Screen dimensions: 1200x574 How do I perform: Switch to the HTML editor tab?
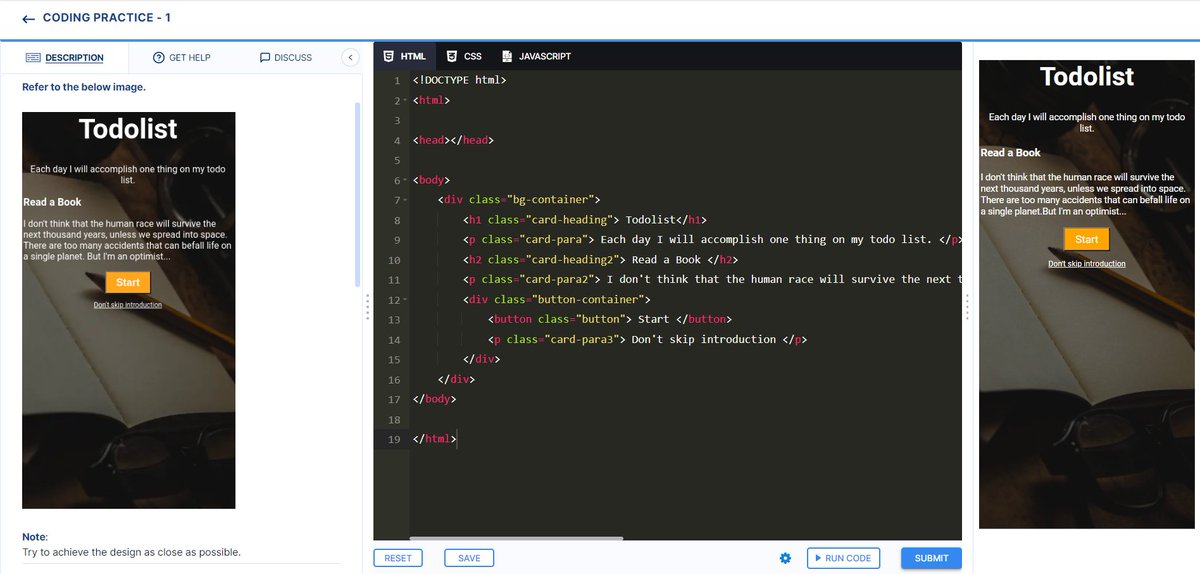pos(404,56)
